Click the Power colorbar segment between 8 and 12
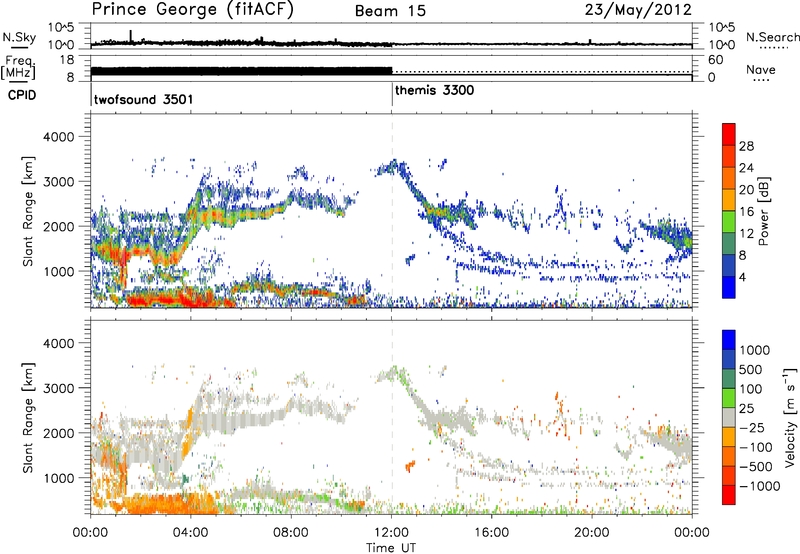 point(729,244)
